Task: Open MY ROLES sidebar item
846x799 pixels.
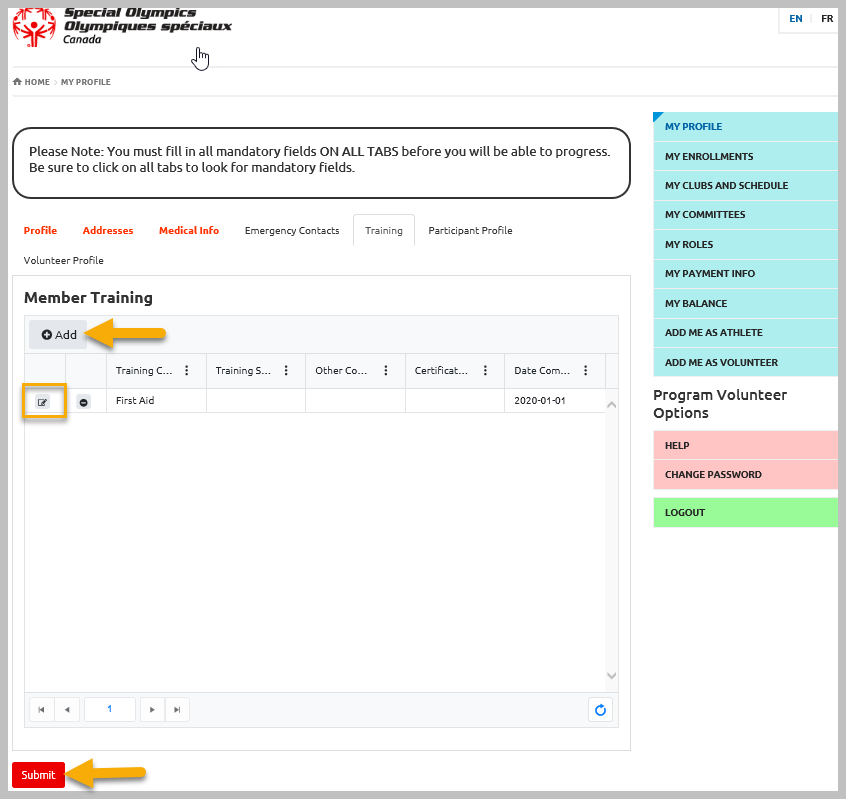Action: (x=745, y=244)
